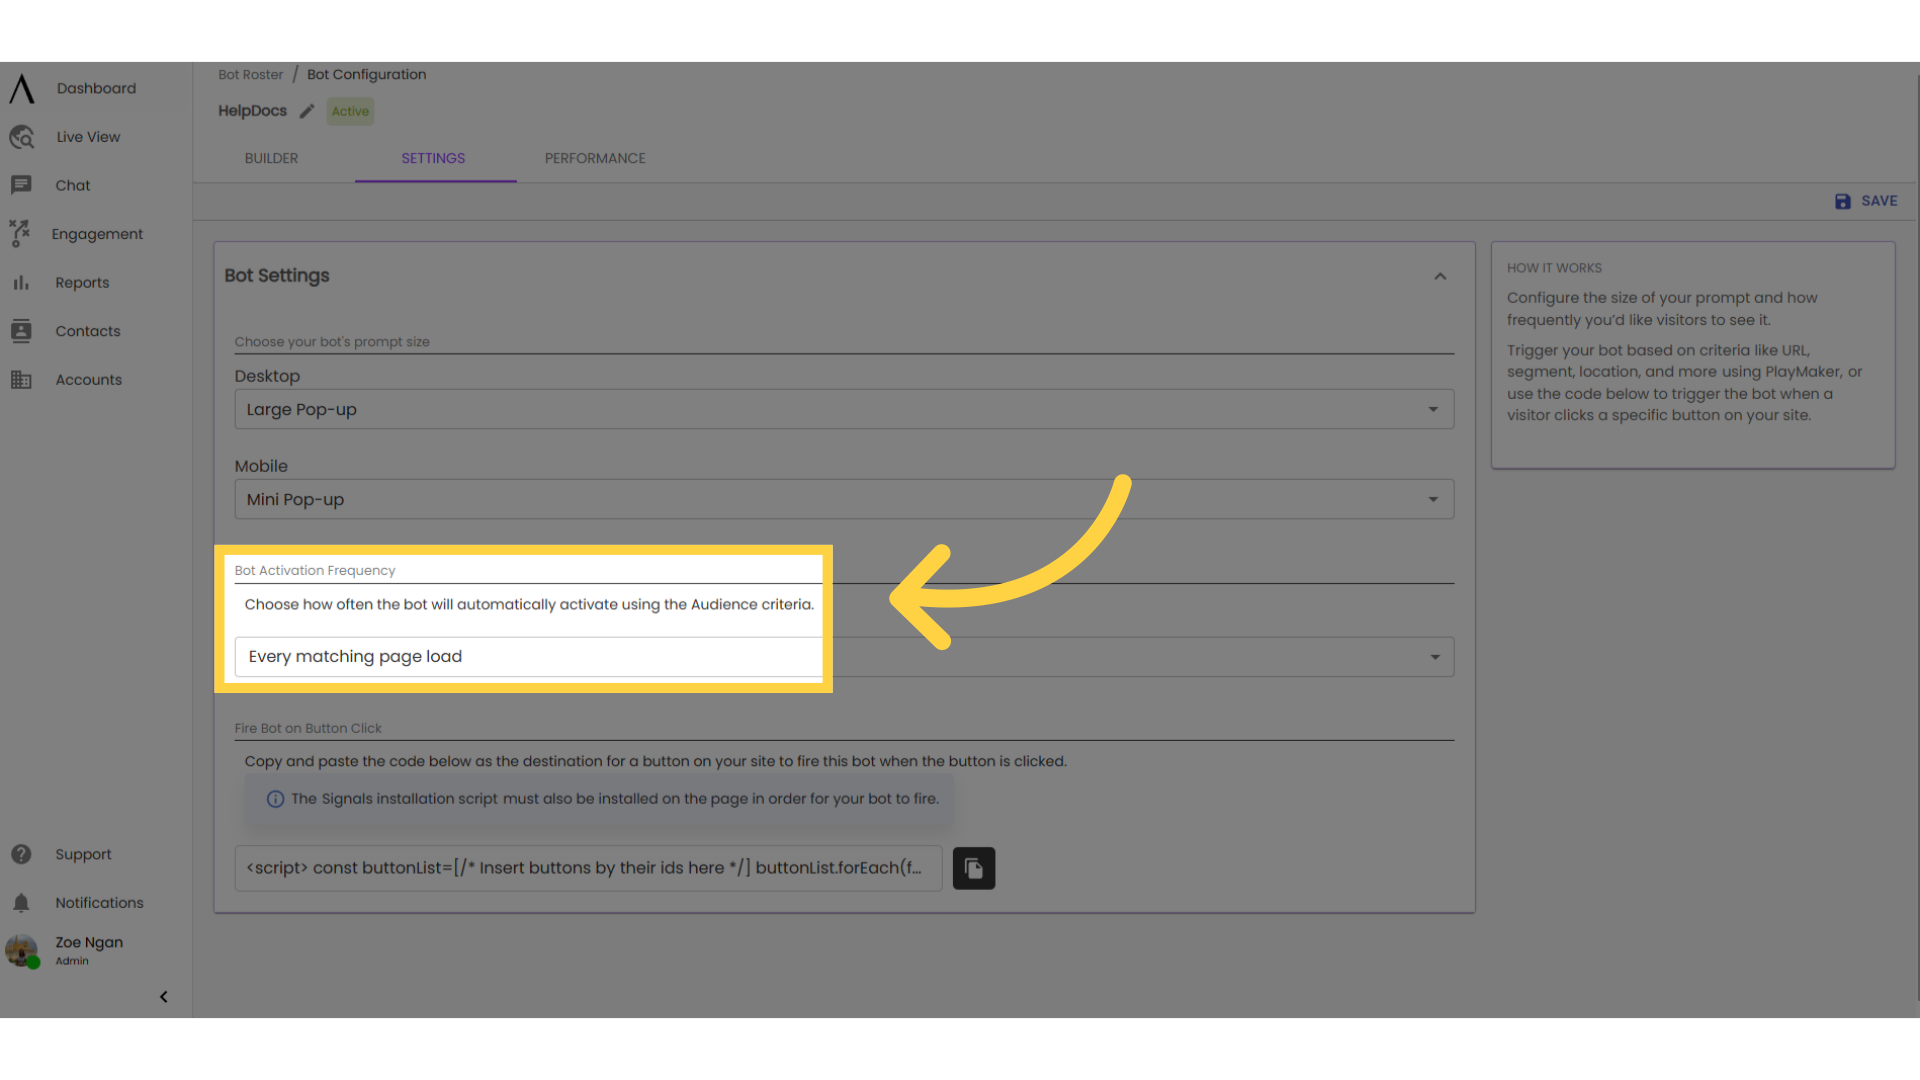
Task: Click the Engagement icon in sidebar
Action: pyautogui.click(x=20, y=233)
